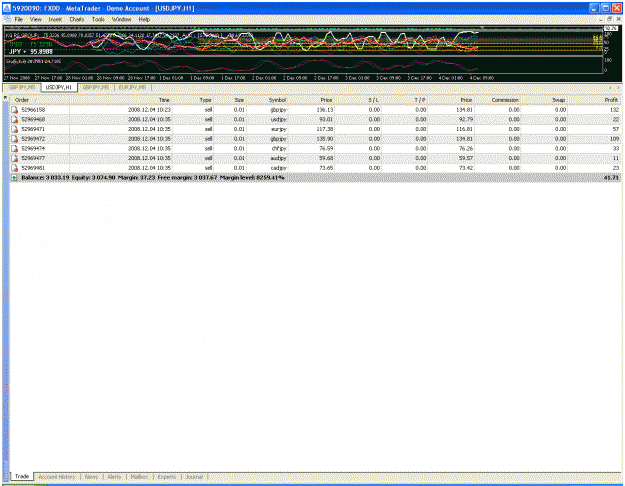Click the green Balance row icon

point(14,178)
